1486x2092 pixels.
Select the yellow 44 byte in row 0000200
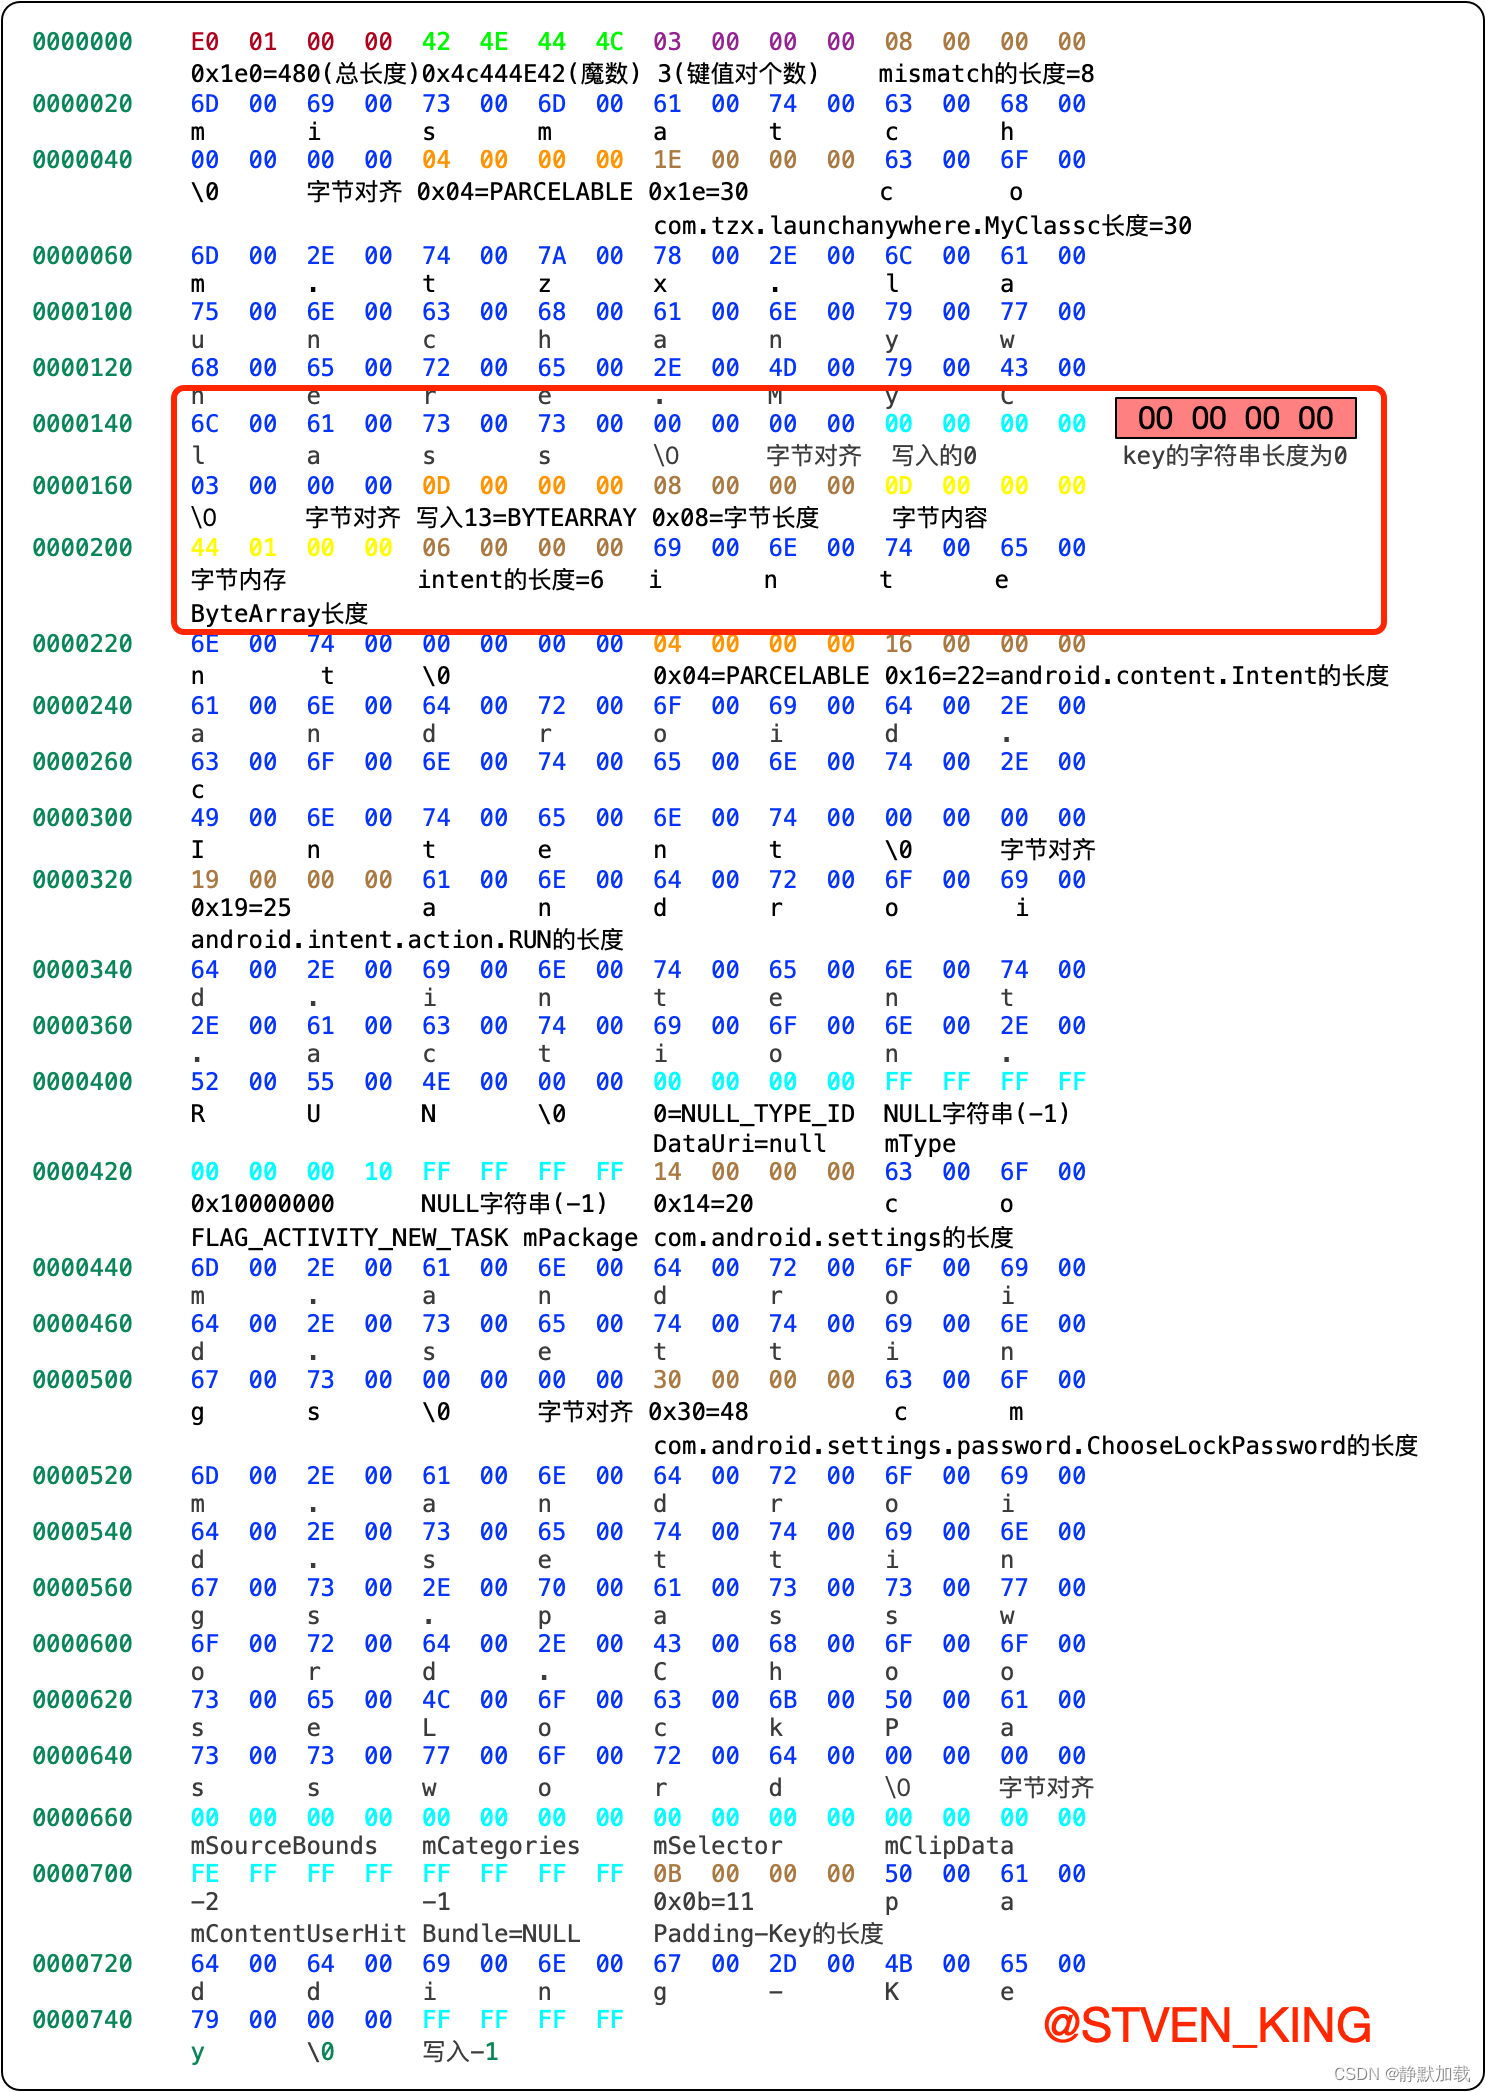tap(205, 548)
